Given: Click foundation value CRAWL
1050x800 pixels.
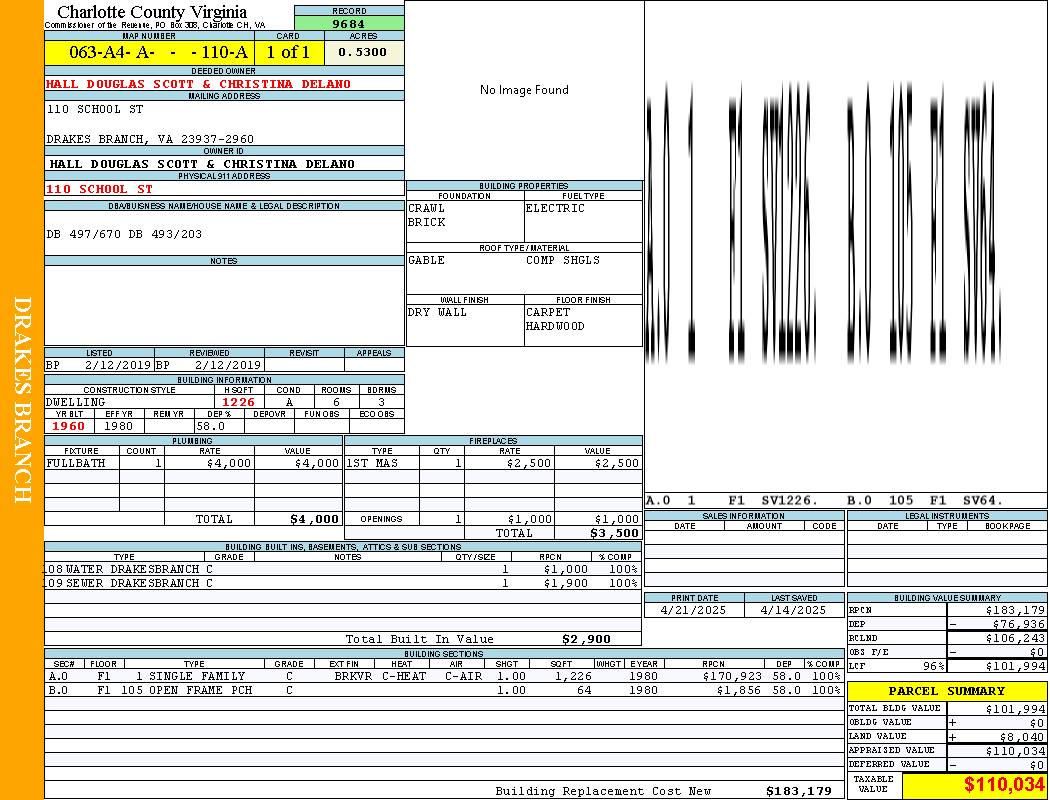Looking at the screenshot, I should pyautogui.click(x=427, y=208).
